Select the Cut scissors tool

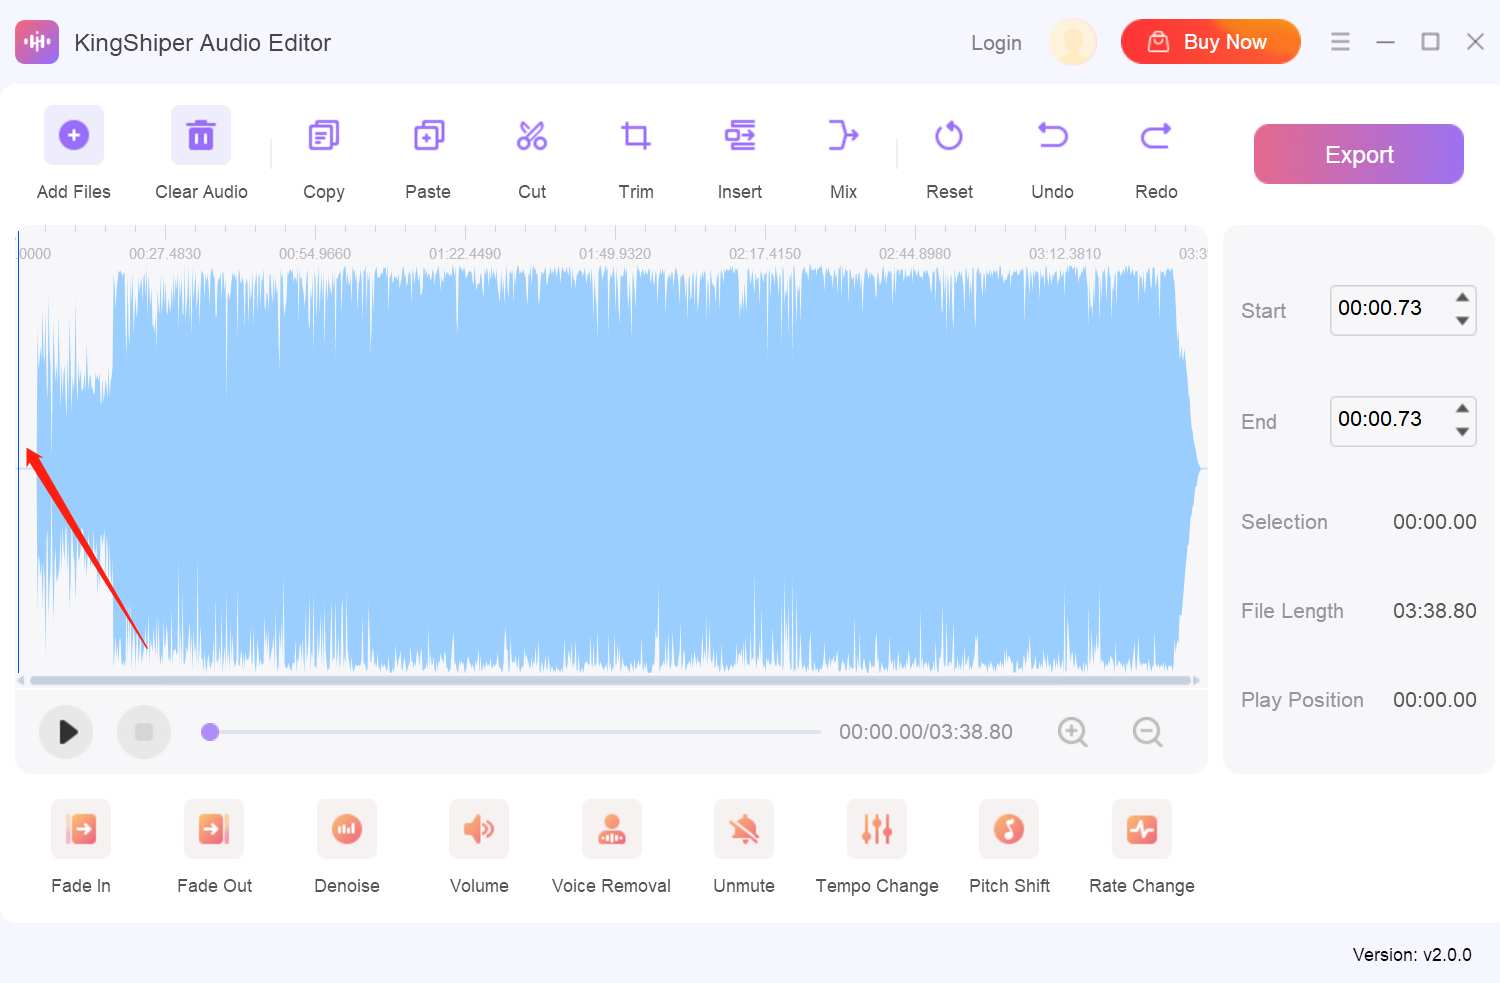532,135
